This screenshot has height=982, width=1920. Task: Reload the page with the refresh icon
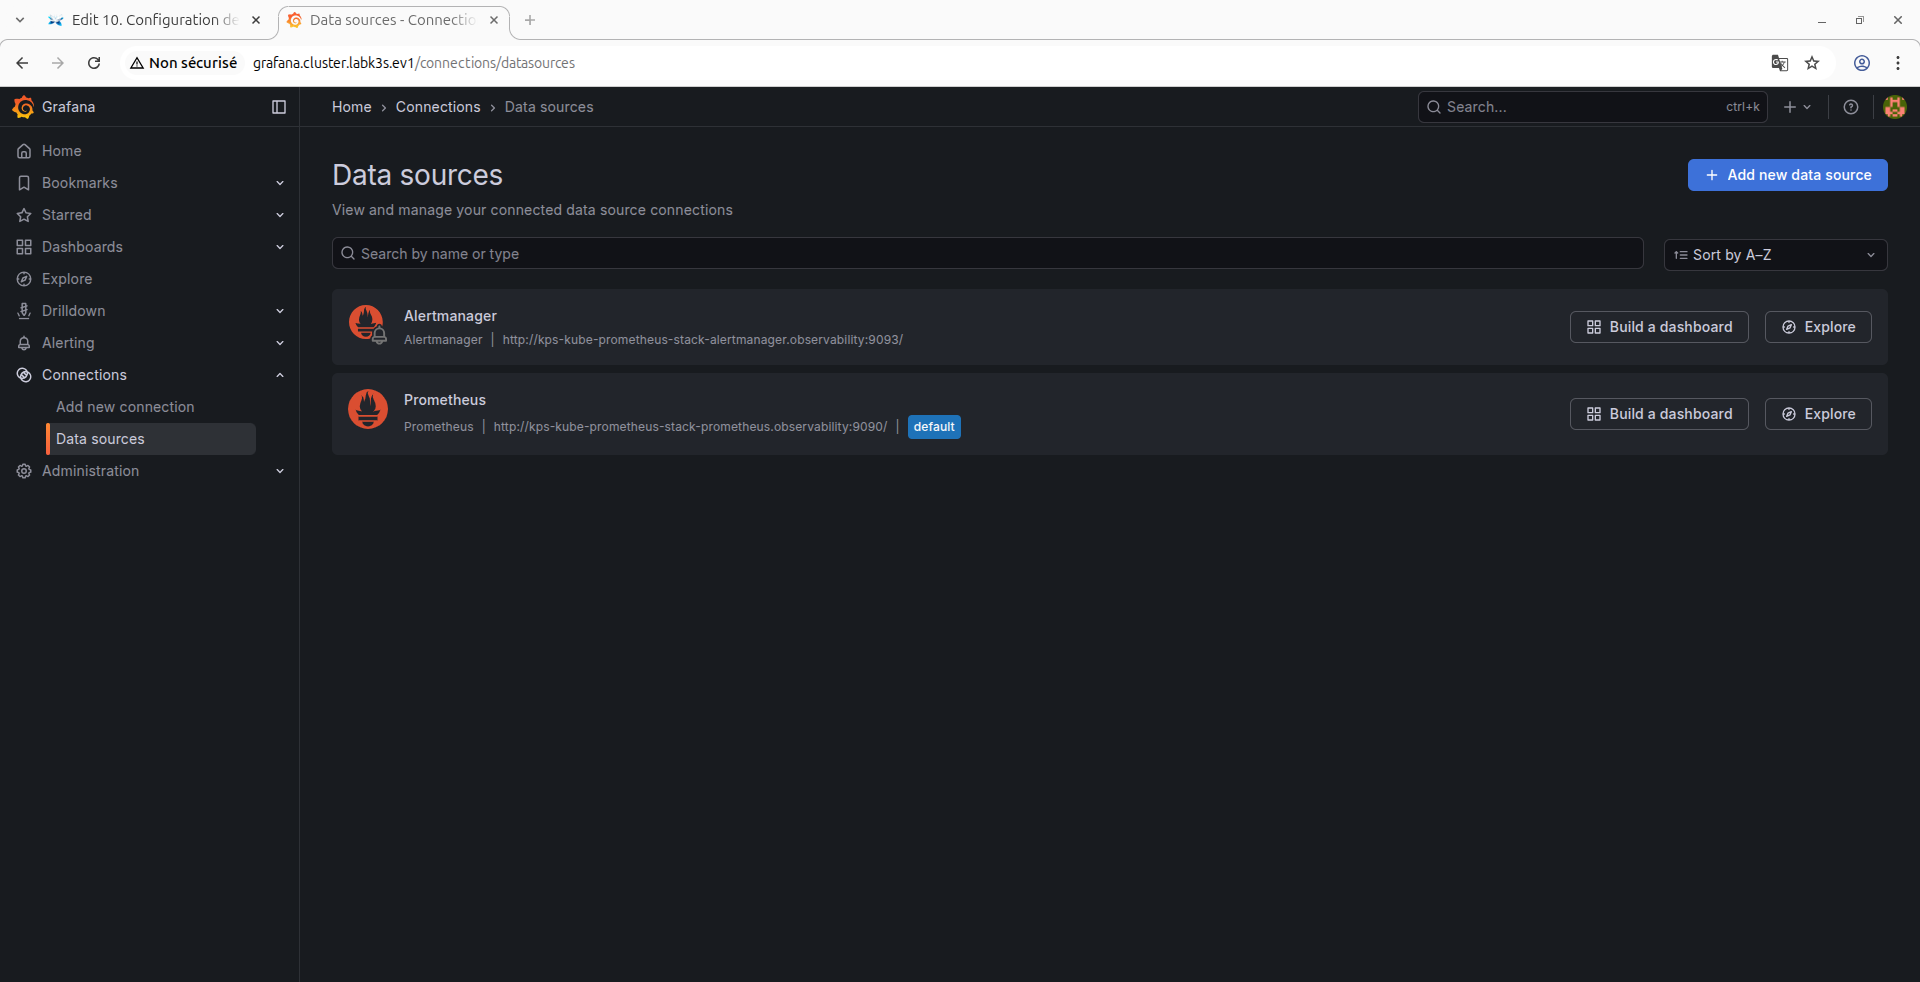(x=94, y=63)
